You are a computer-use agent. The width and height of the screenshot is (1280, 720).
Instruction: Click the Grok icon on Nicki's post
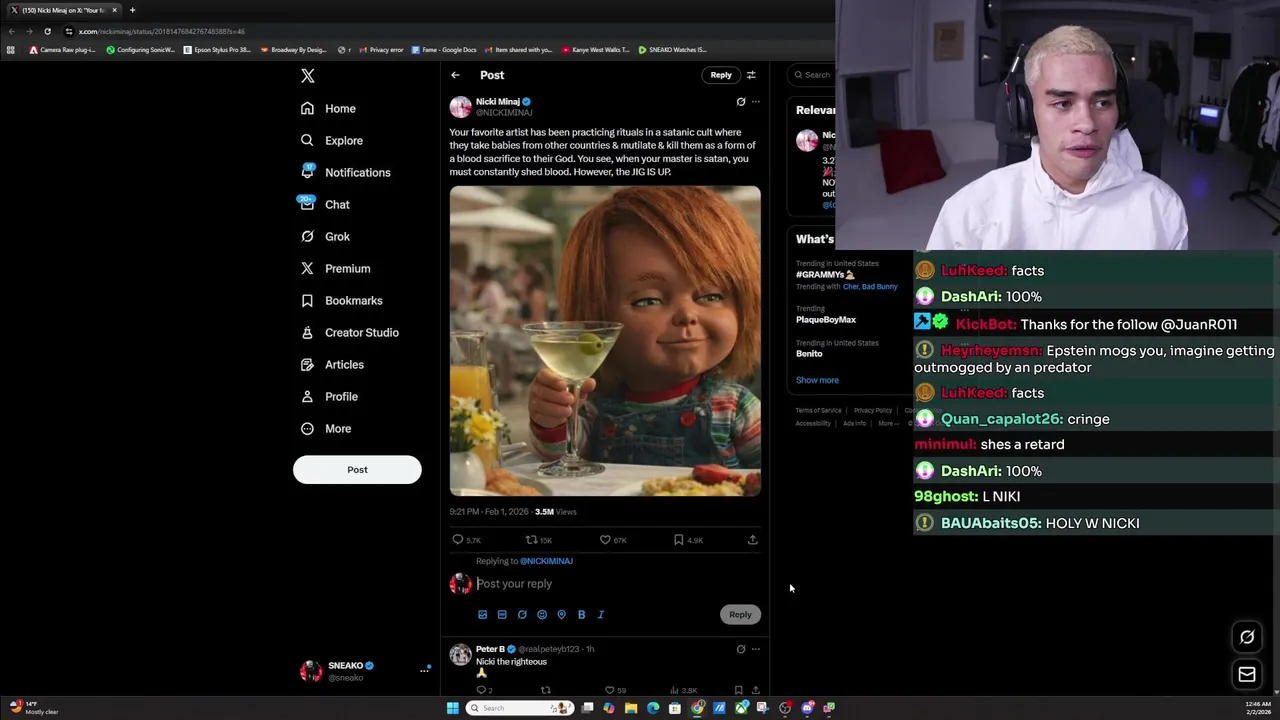[x=741, y=102]
